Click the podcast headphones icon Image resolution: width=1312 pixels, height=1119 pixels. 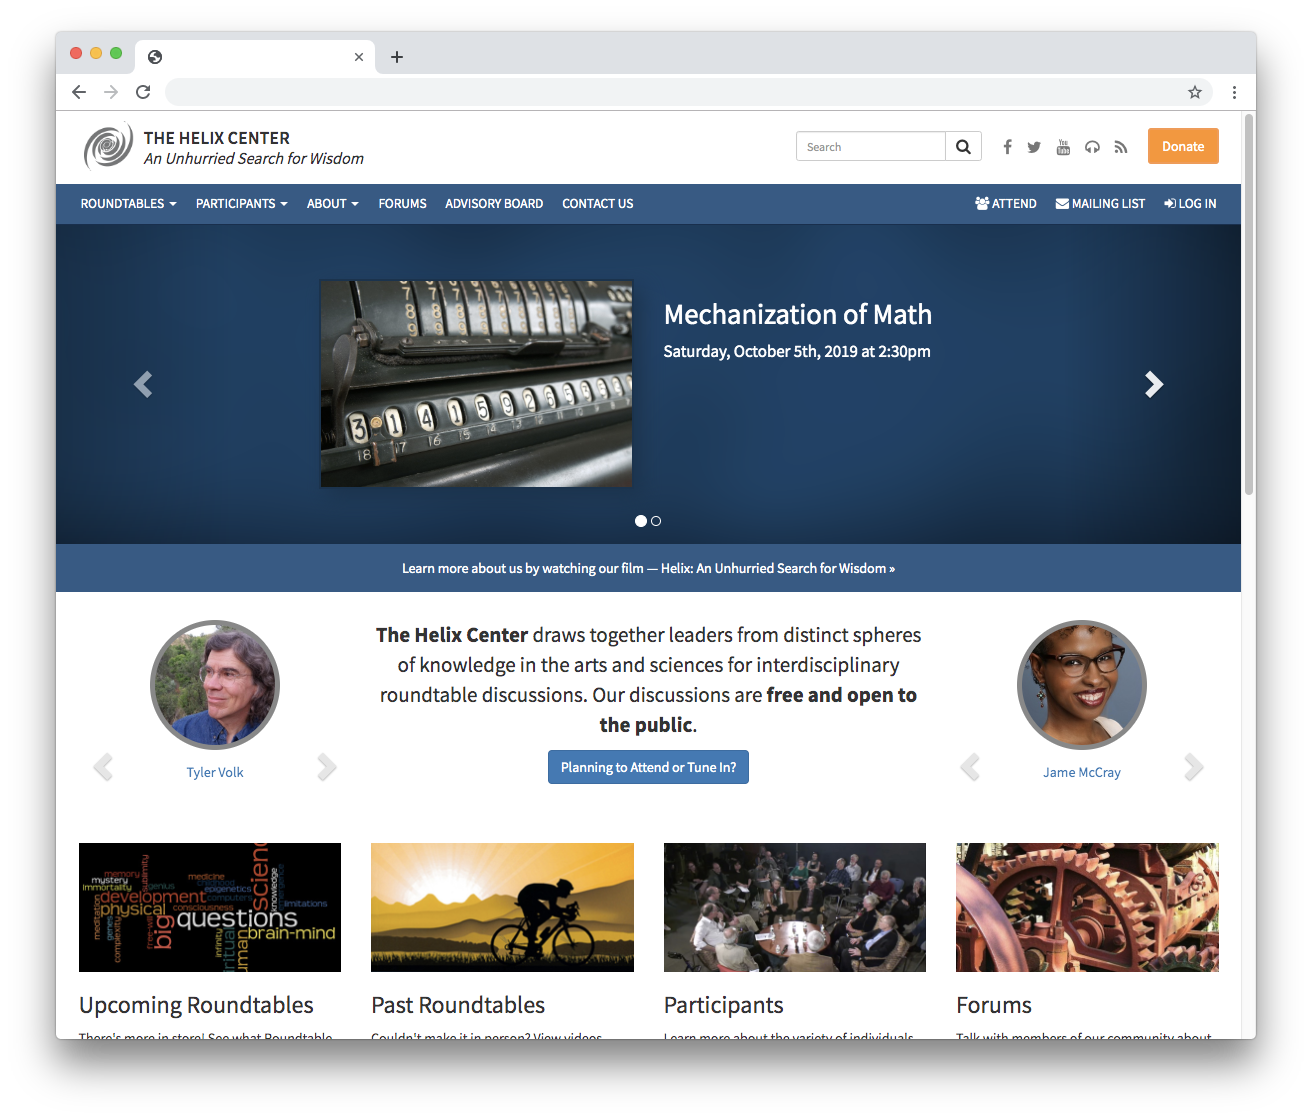(x=1092, y=147)
